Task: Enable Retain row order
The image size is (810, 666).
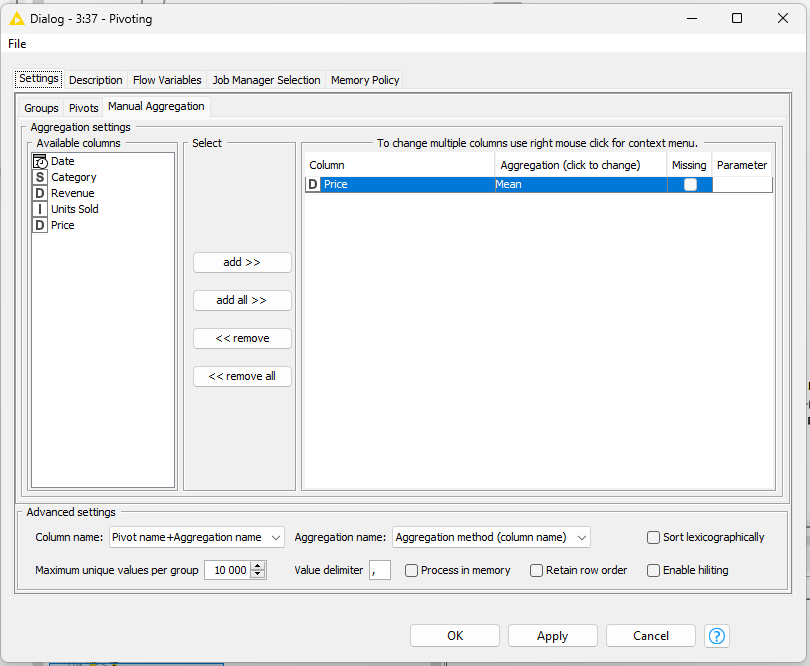Action: [x=536, y=570]
